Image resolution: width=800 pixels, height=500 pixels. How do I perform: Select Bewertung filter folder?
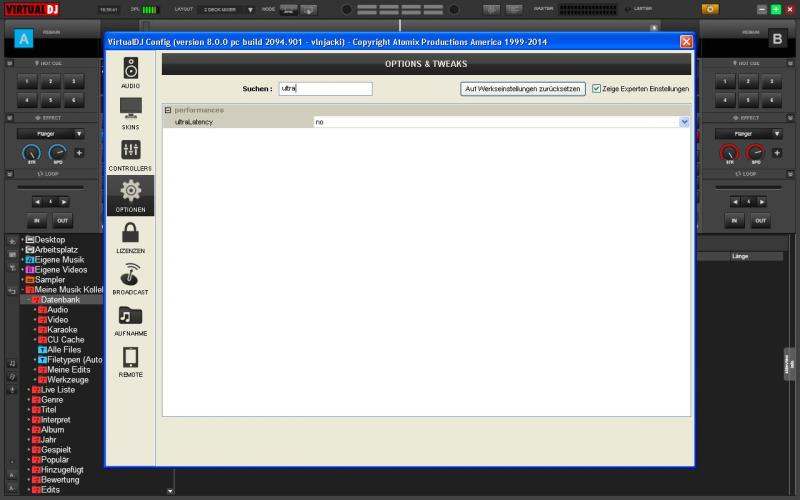click(x=60, y=480)
